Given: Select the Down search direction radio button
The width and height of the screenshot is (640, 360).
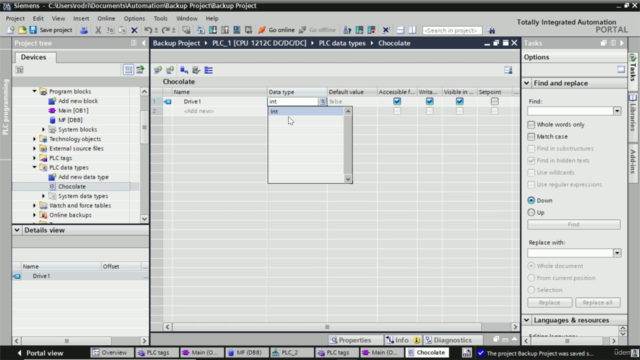Looking at the screenshot, I should pyautogui.click(x=531, y=200).
